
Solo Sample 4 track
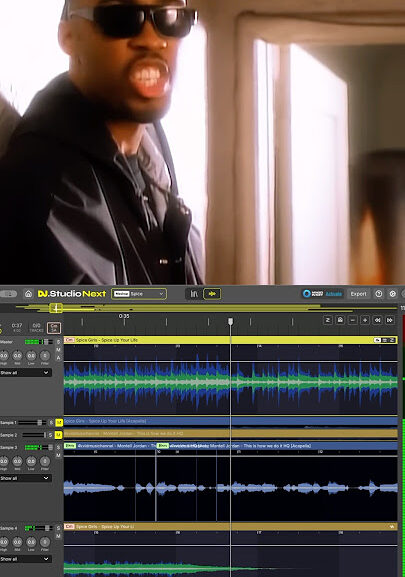tap(58, 528)
